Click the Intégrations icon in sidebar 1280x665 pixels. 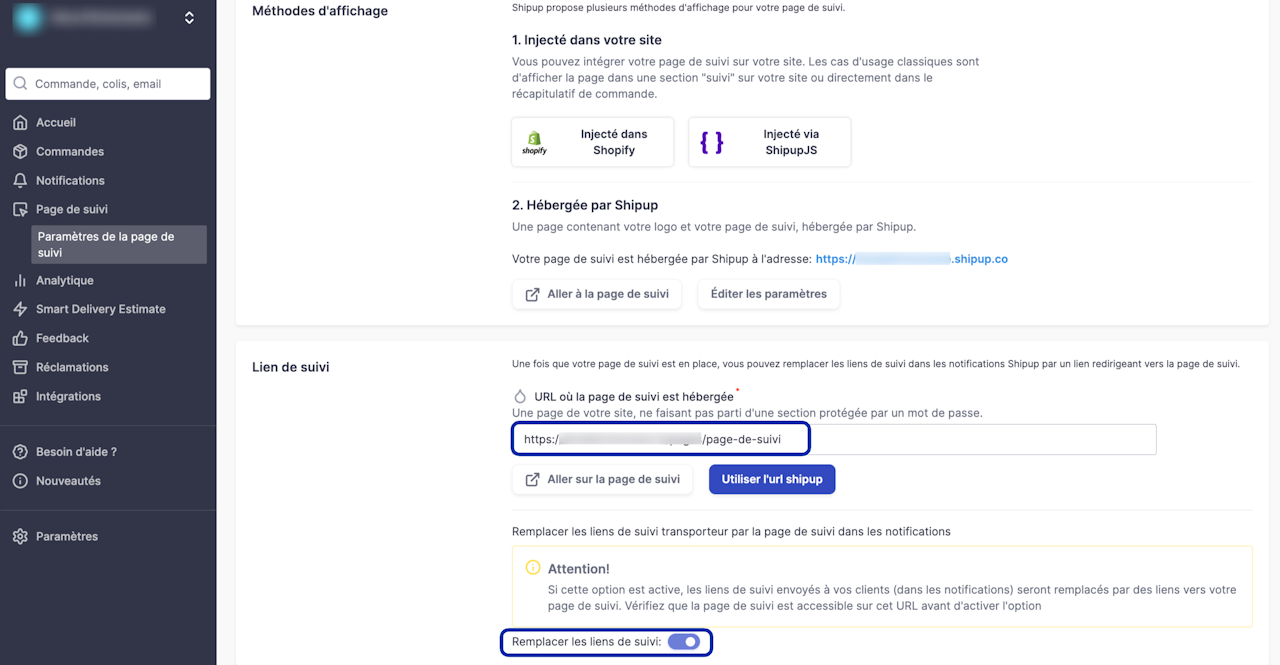pos(20,397)
